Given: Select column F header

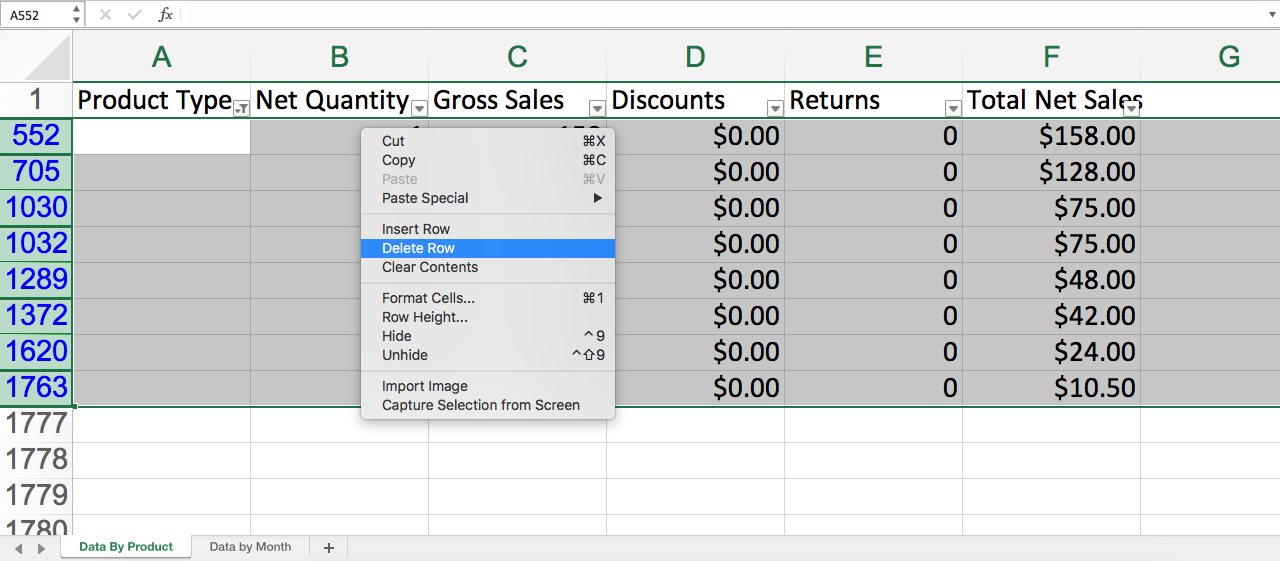Looking at the screenshot, I should tap(1051, 57).
